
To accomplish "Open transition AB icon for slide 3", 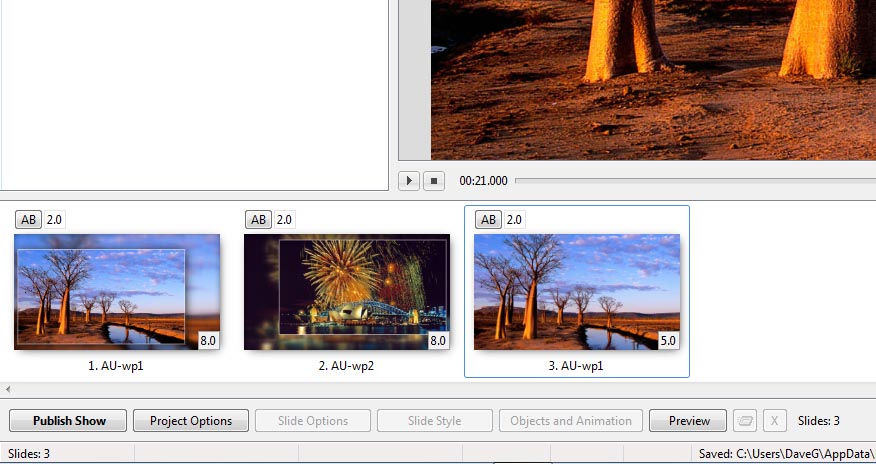I will pyautogui.click(x=489, y=219).
